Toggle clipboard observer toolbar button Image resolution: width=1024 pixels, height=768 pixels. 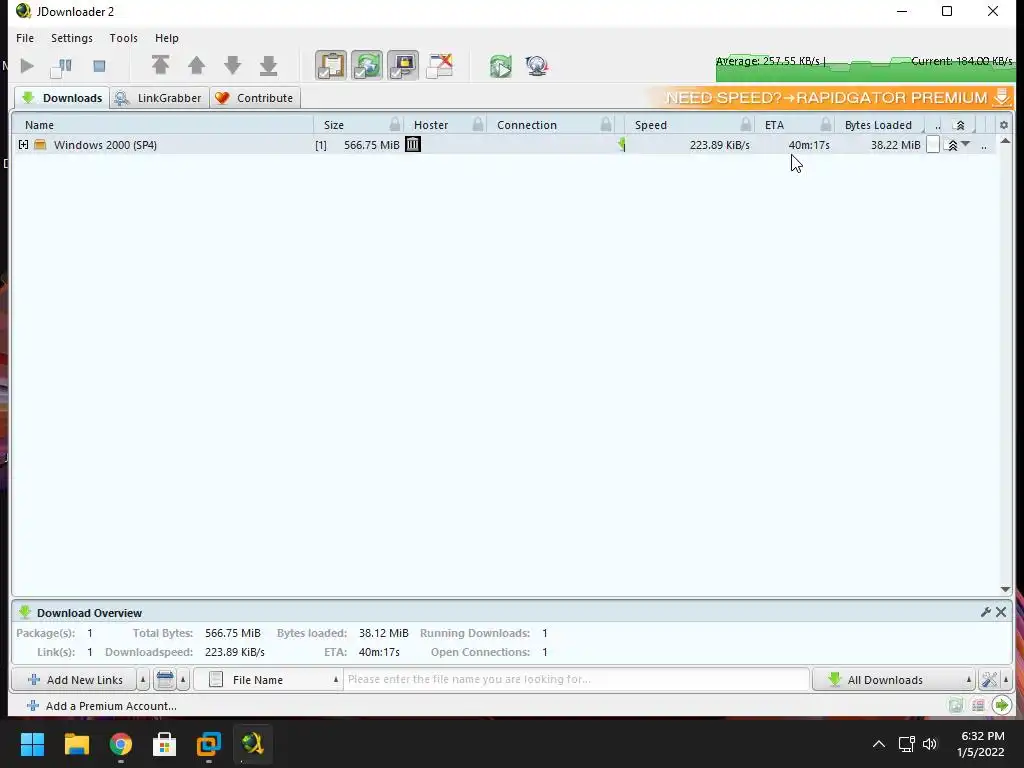pyautogui.click(x=331, y=66)
